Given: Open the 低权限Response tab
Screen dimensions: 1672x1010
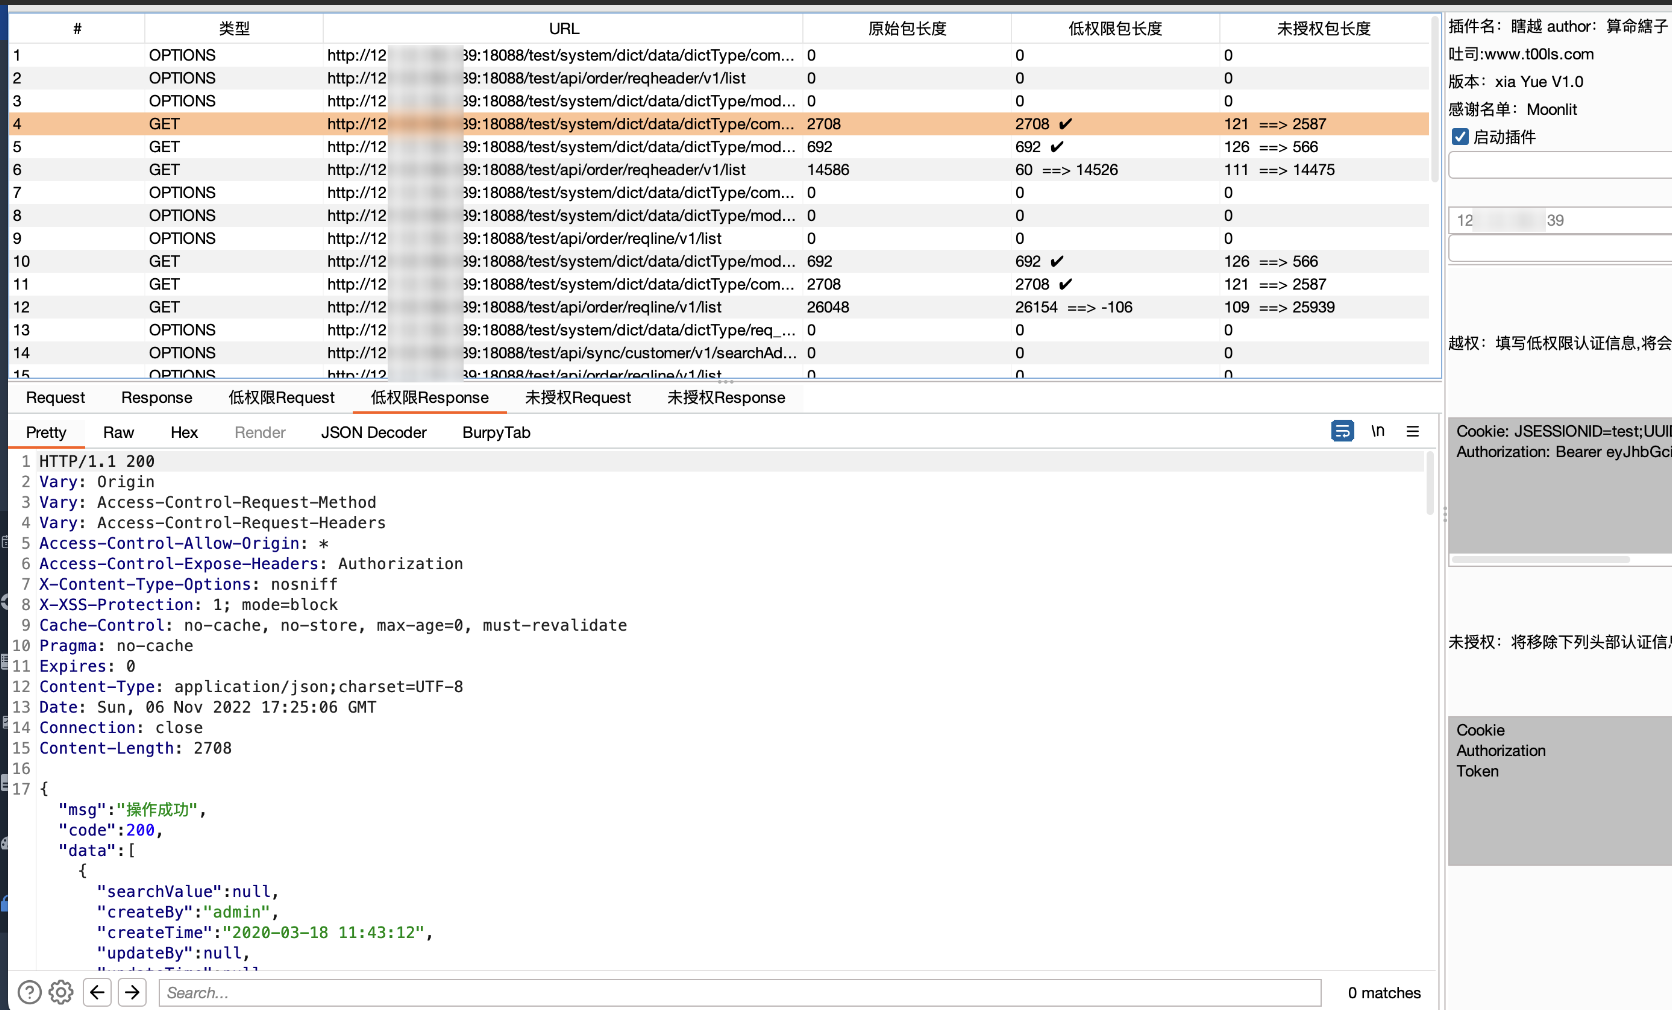Looking at the screenshot, I should [430, 398].
